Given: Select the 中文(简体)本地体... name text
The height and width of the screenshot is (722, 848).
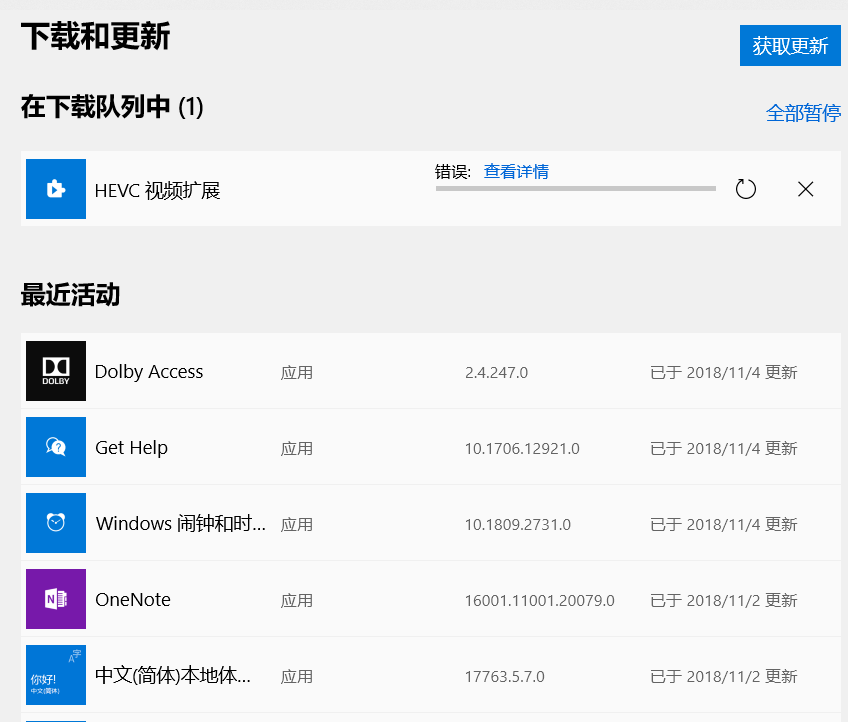Looking at the screenshot, I should coord(173,675).
